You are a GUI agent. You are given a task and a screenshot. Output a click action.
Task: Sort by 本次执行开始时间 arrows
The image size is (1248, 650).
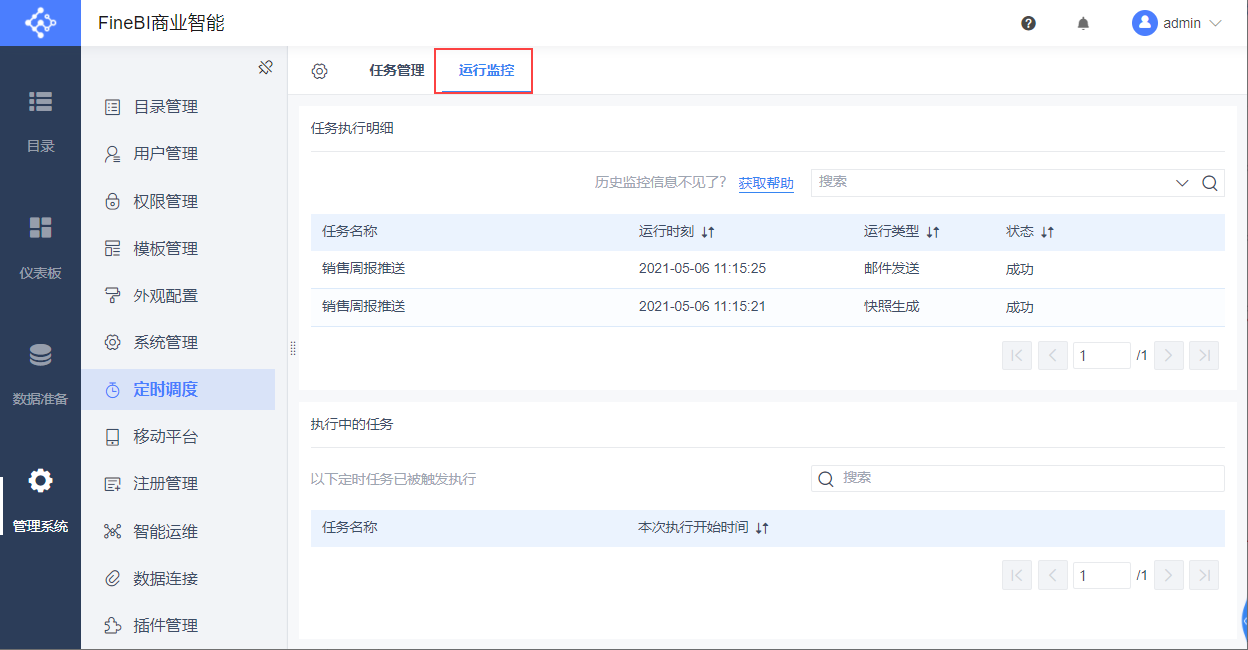tap(762, 528)
